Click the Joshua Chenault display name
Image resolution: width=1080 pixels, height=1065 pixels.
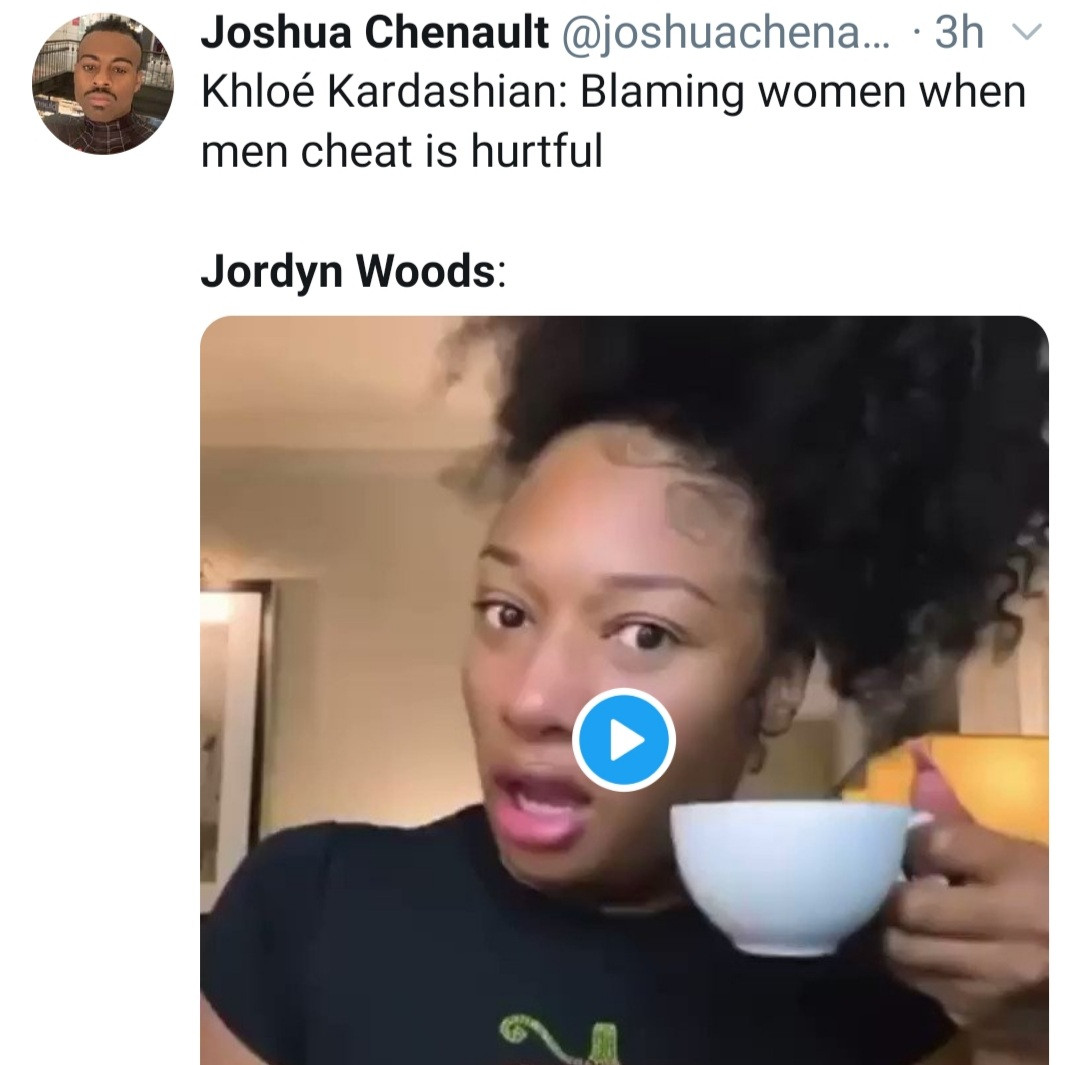click(x=375, y=32)
